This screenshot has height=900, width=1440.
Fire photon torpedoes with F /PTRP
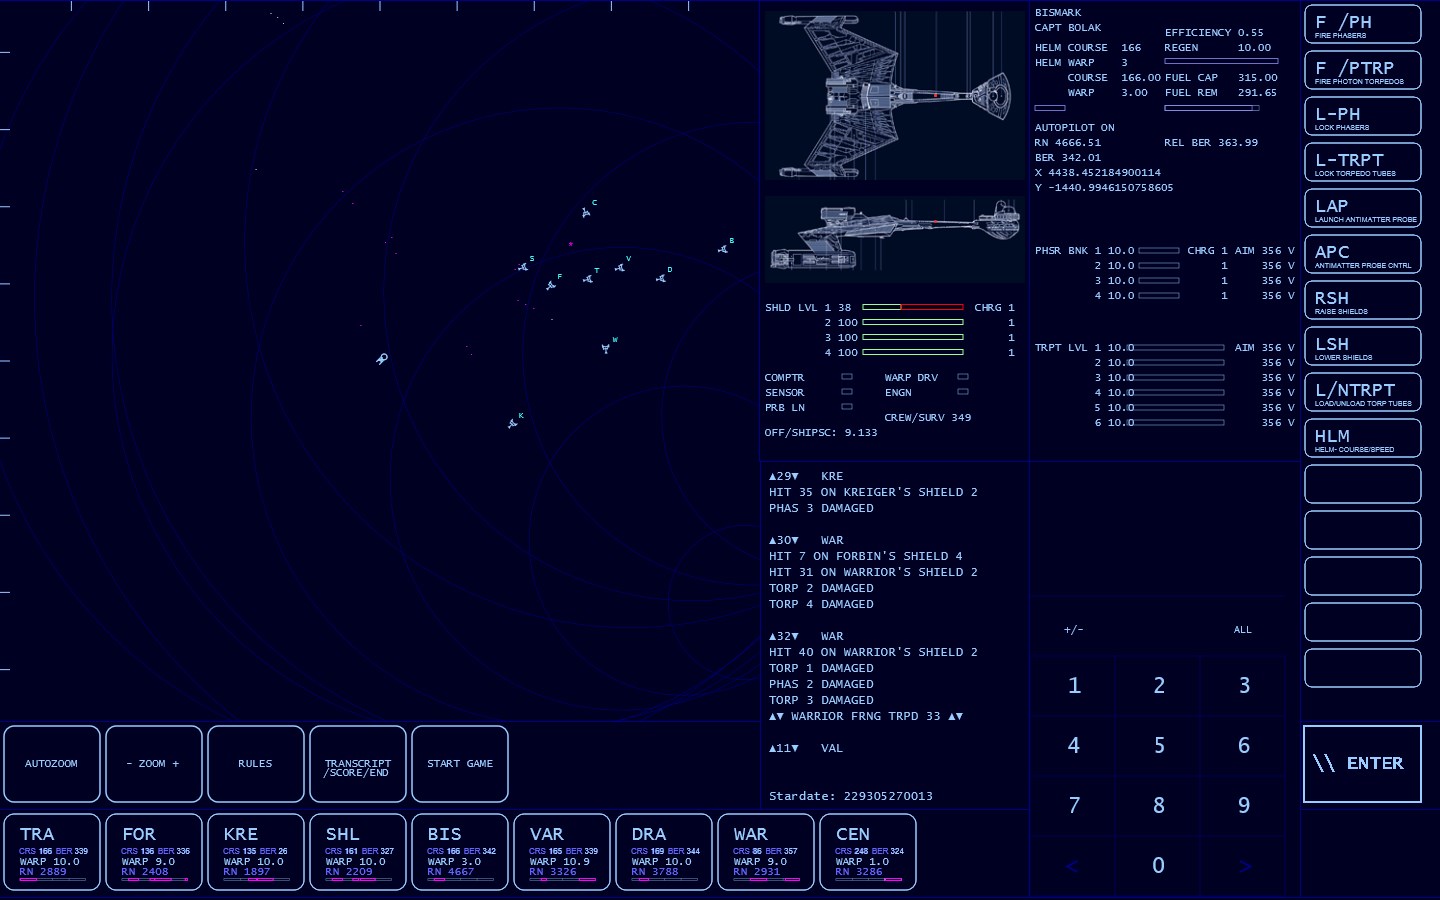click(x=1362, y=70)
